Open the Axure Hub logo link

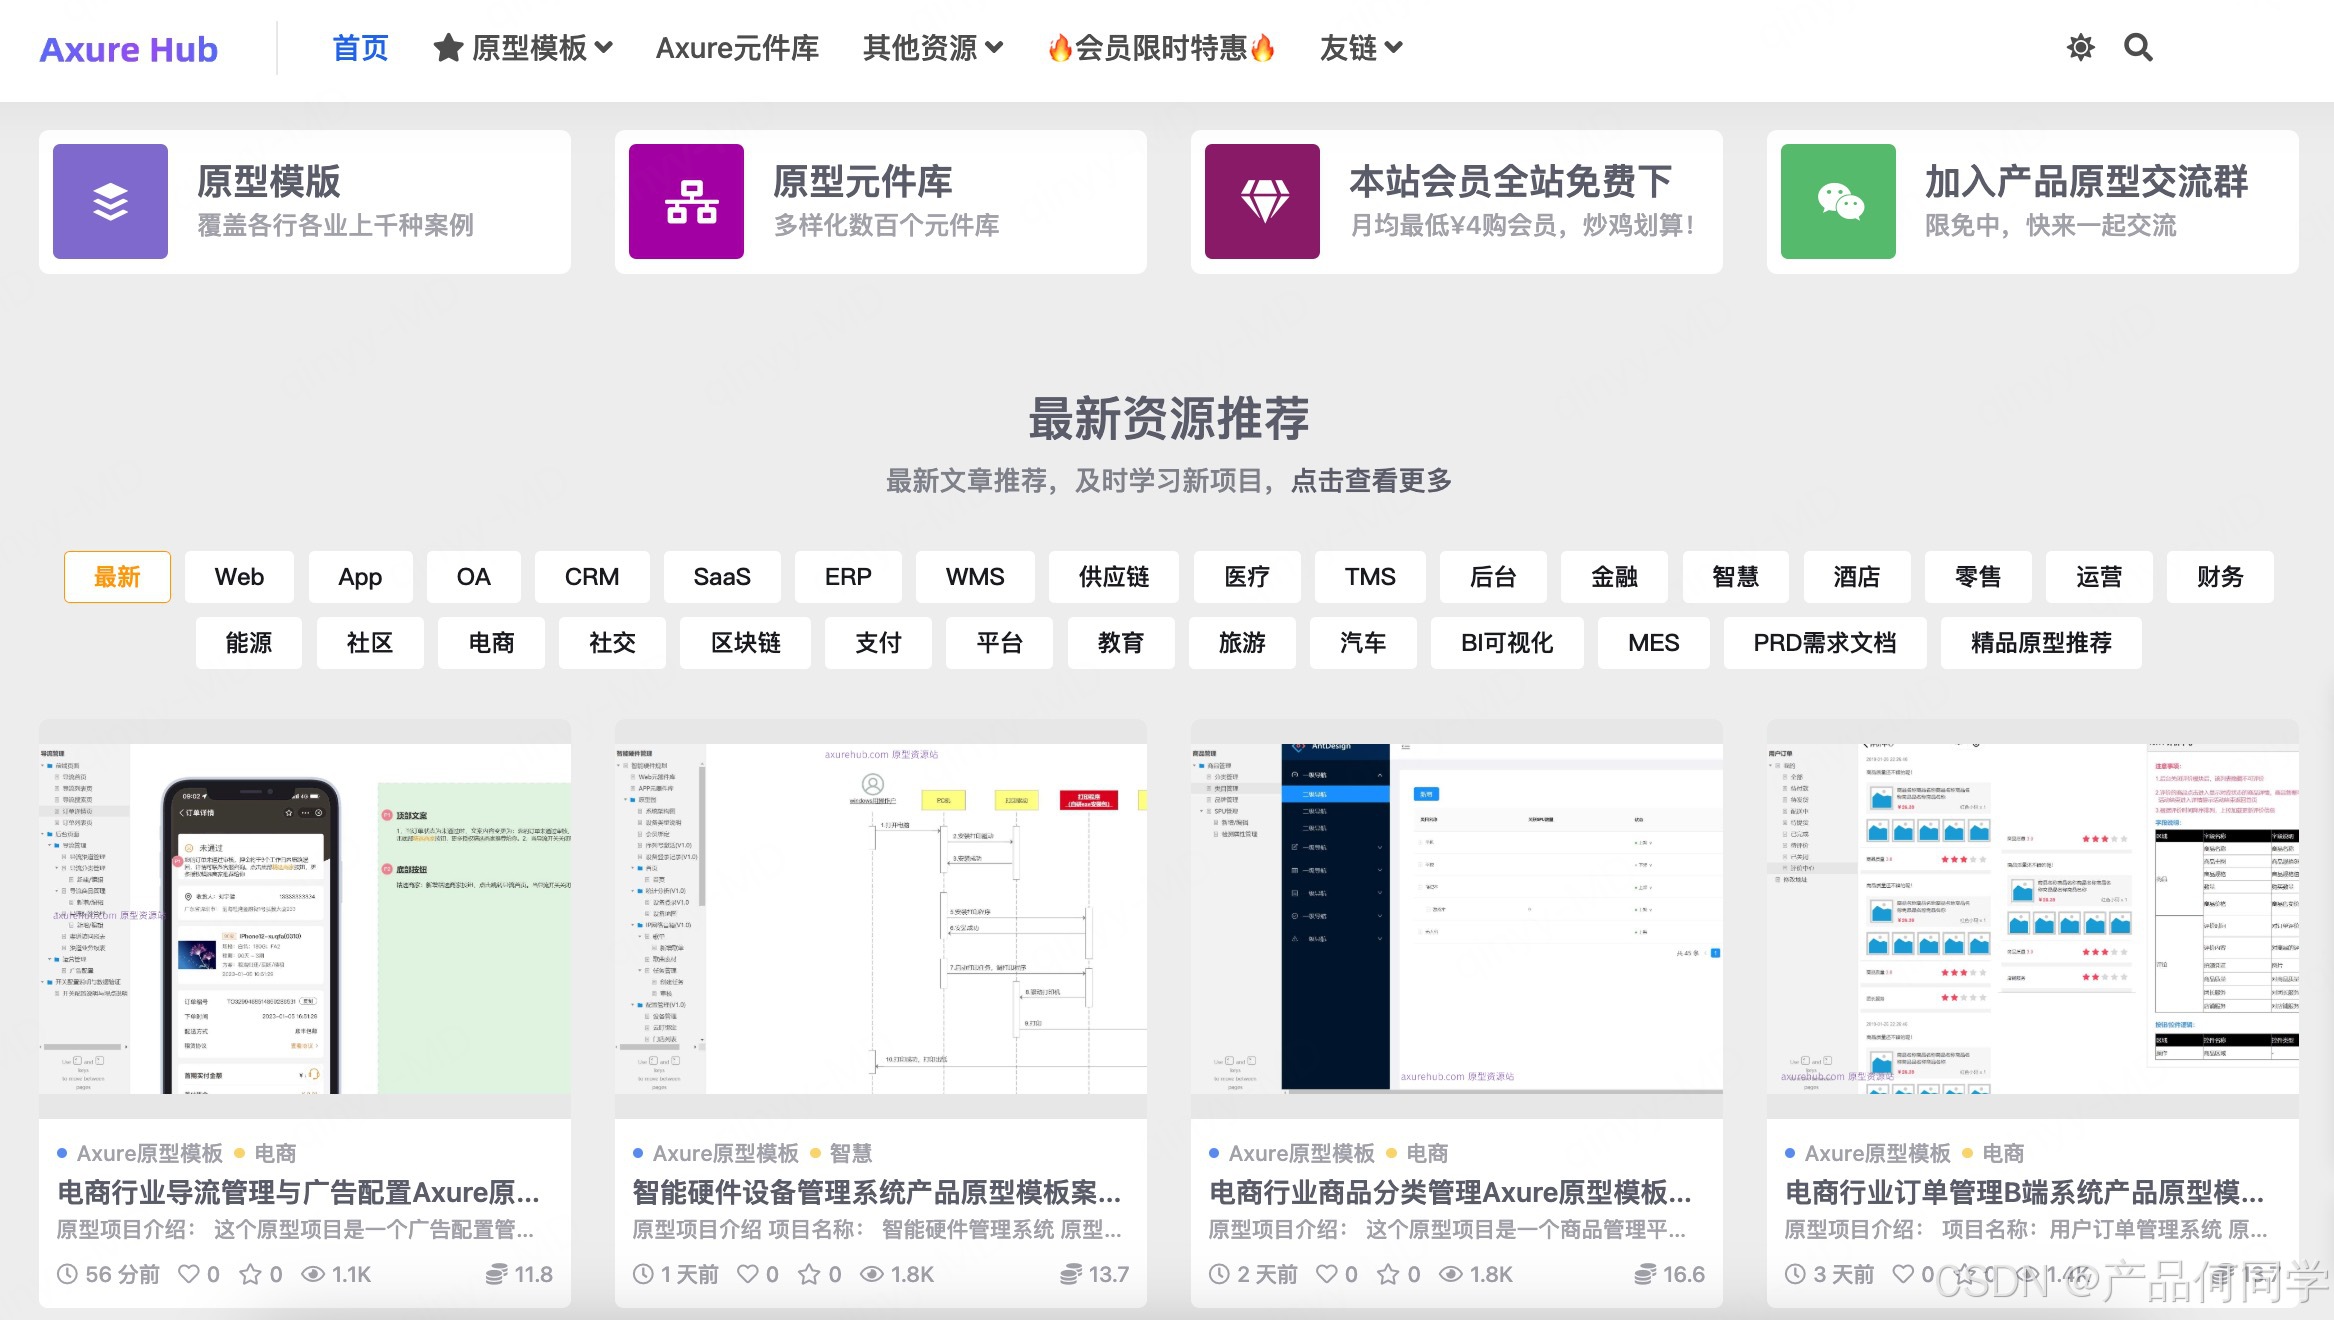tap(128, 49)
